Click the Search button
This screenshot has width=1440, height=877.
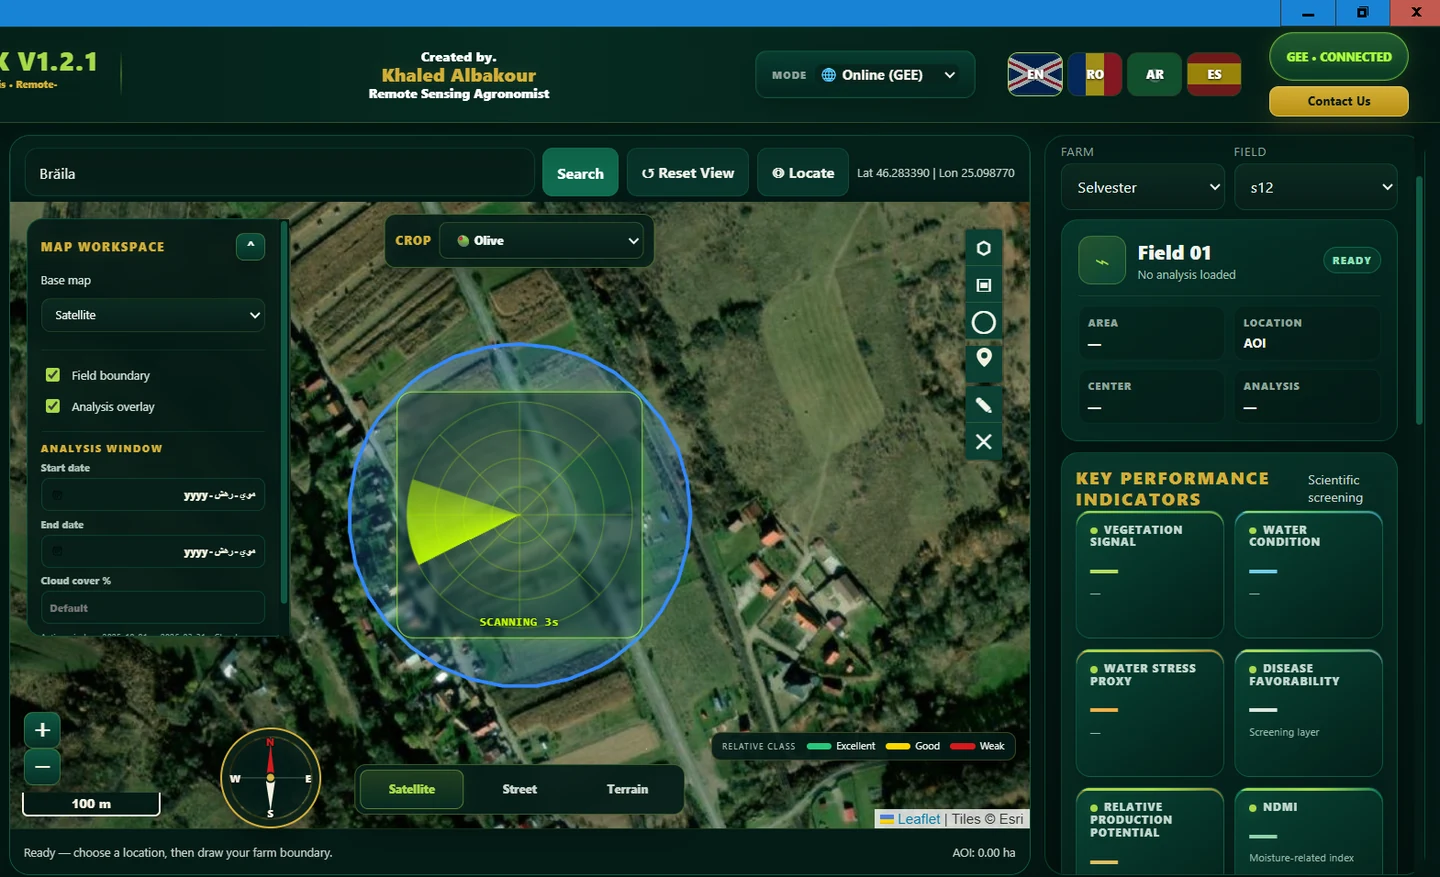coord(580,173)
